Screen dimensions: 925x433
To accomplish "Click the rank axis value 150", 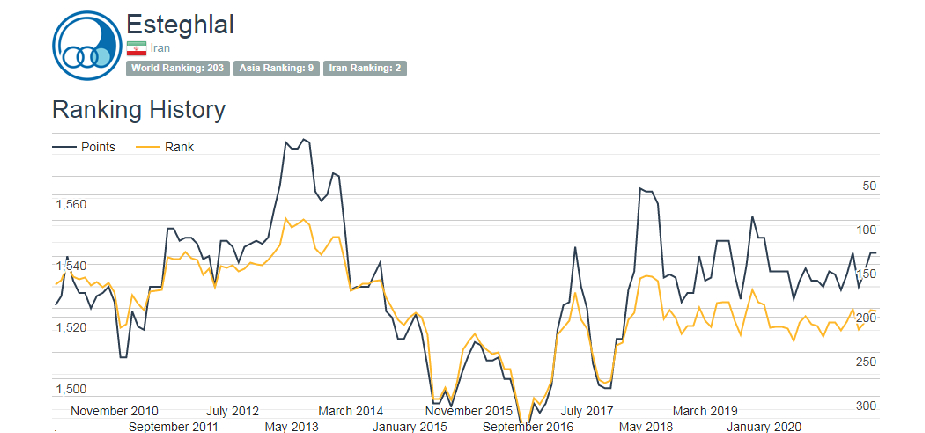I will pos(867,274).
